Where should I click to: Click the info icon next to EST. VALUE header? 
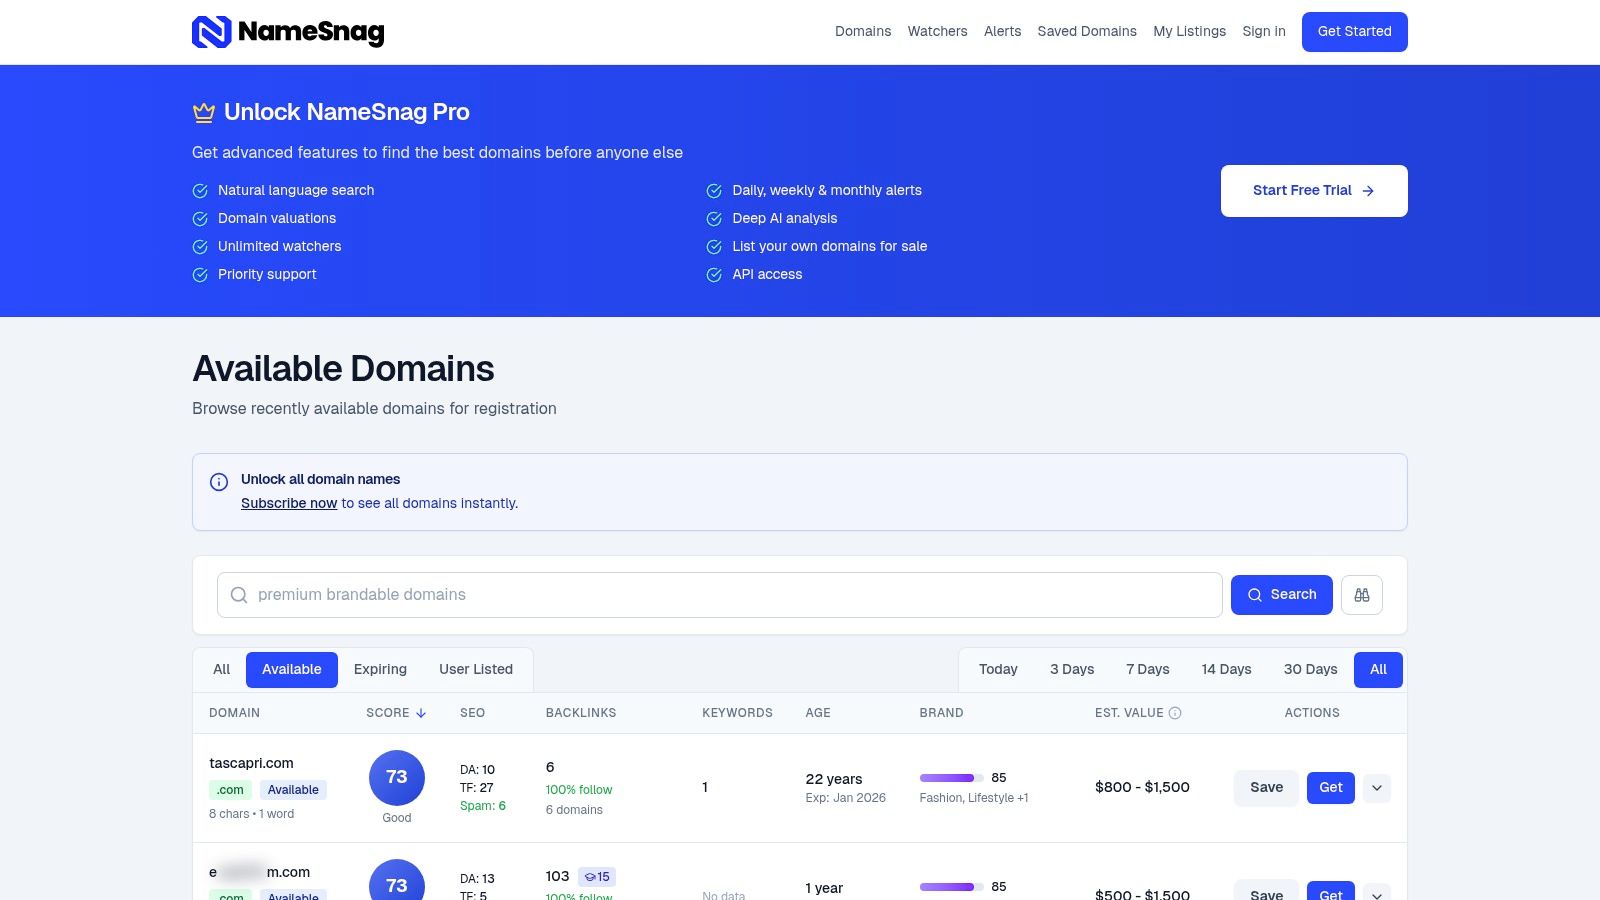(1175, 713)
